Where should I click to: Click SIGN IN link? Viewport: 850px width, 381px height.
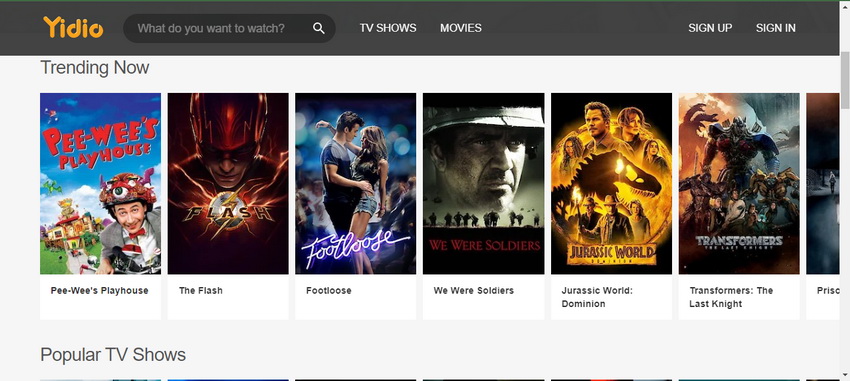pyautogui.click(x=776, y=28)
